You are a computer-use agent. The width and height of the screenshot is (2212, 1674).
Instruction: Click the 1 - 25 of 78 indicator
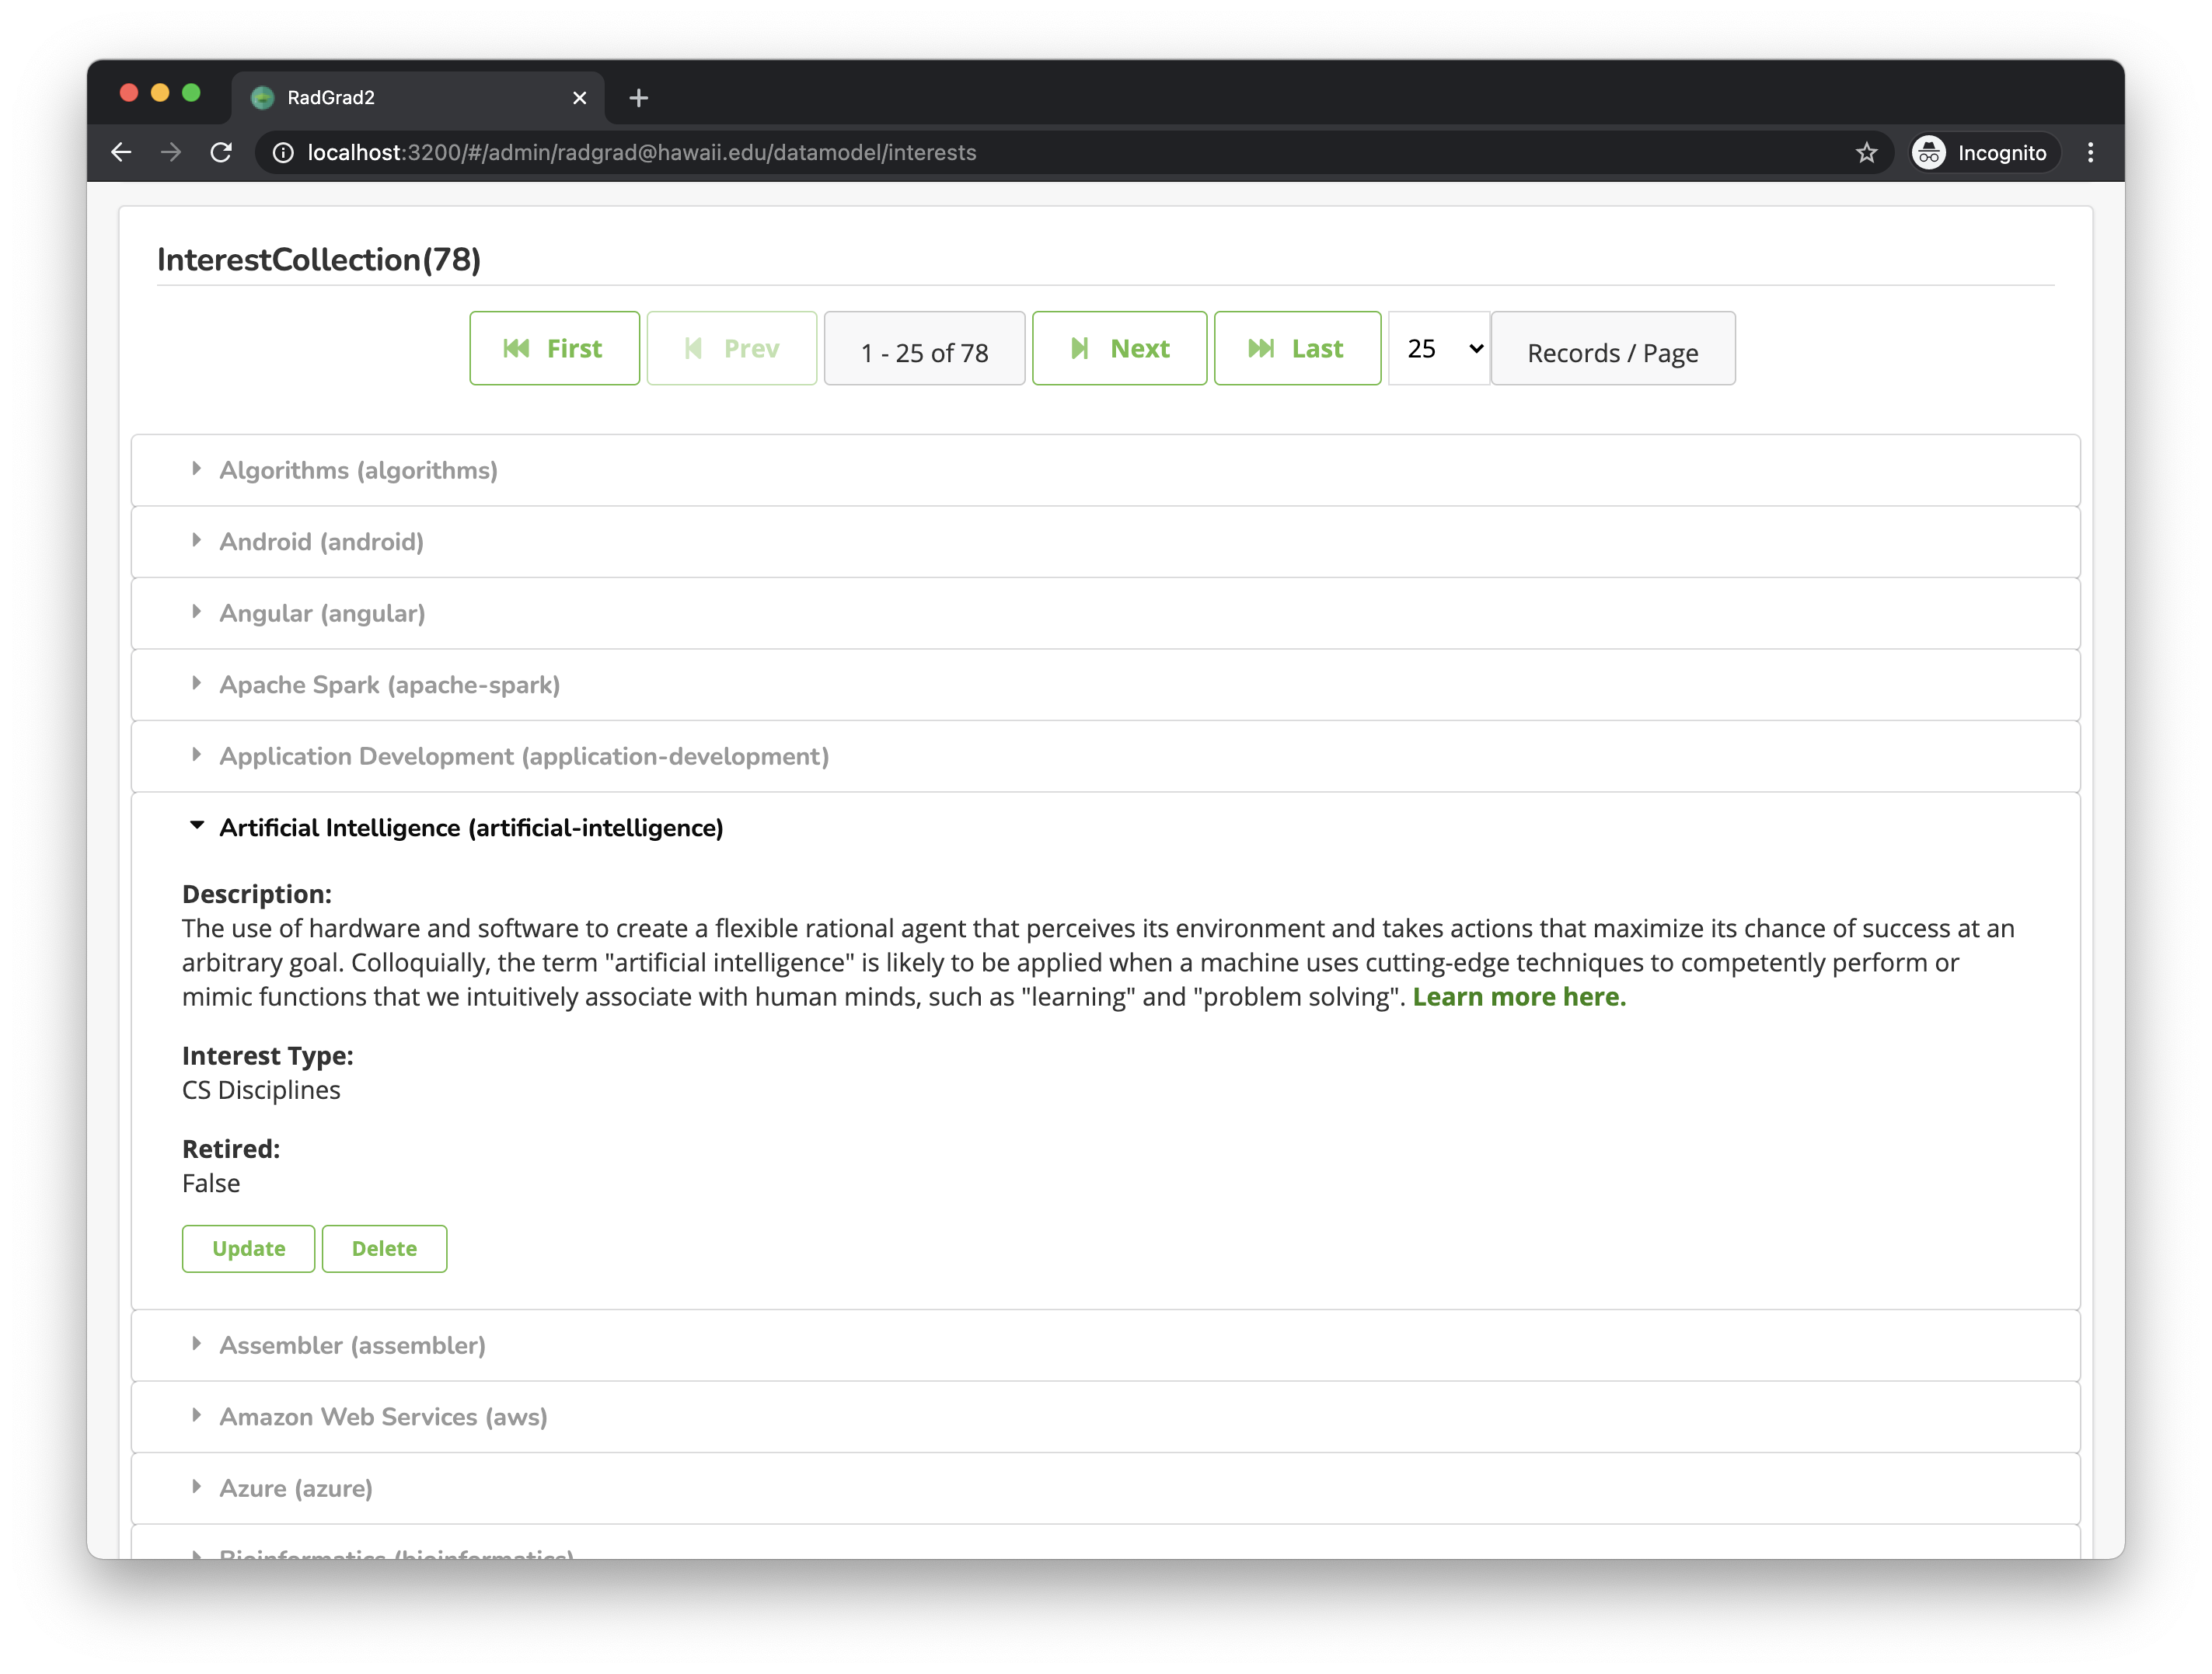tap(924, 348)
